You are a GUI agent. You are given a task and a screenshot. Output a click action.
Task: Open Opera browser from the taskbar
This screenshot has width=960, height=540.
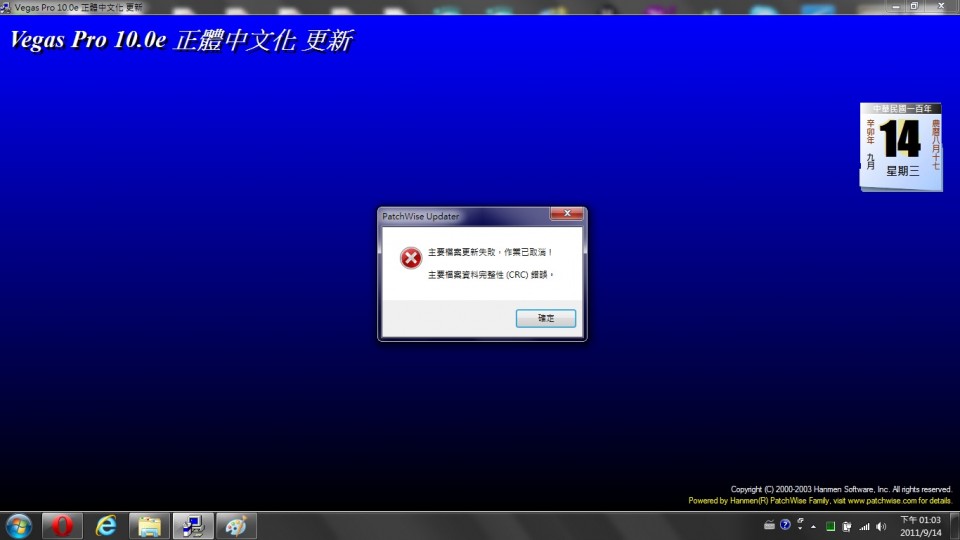pyautogui.click(x=62, y=526)
